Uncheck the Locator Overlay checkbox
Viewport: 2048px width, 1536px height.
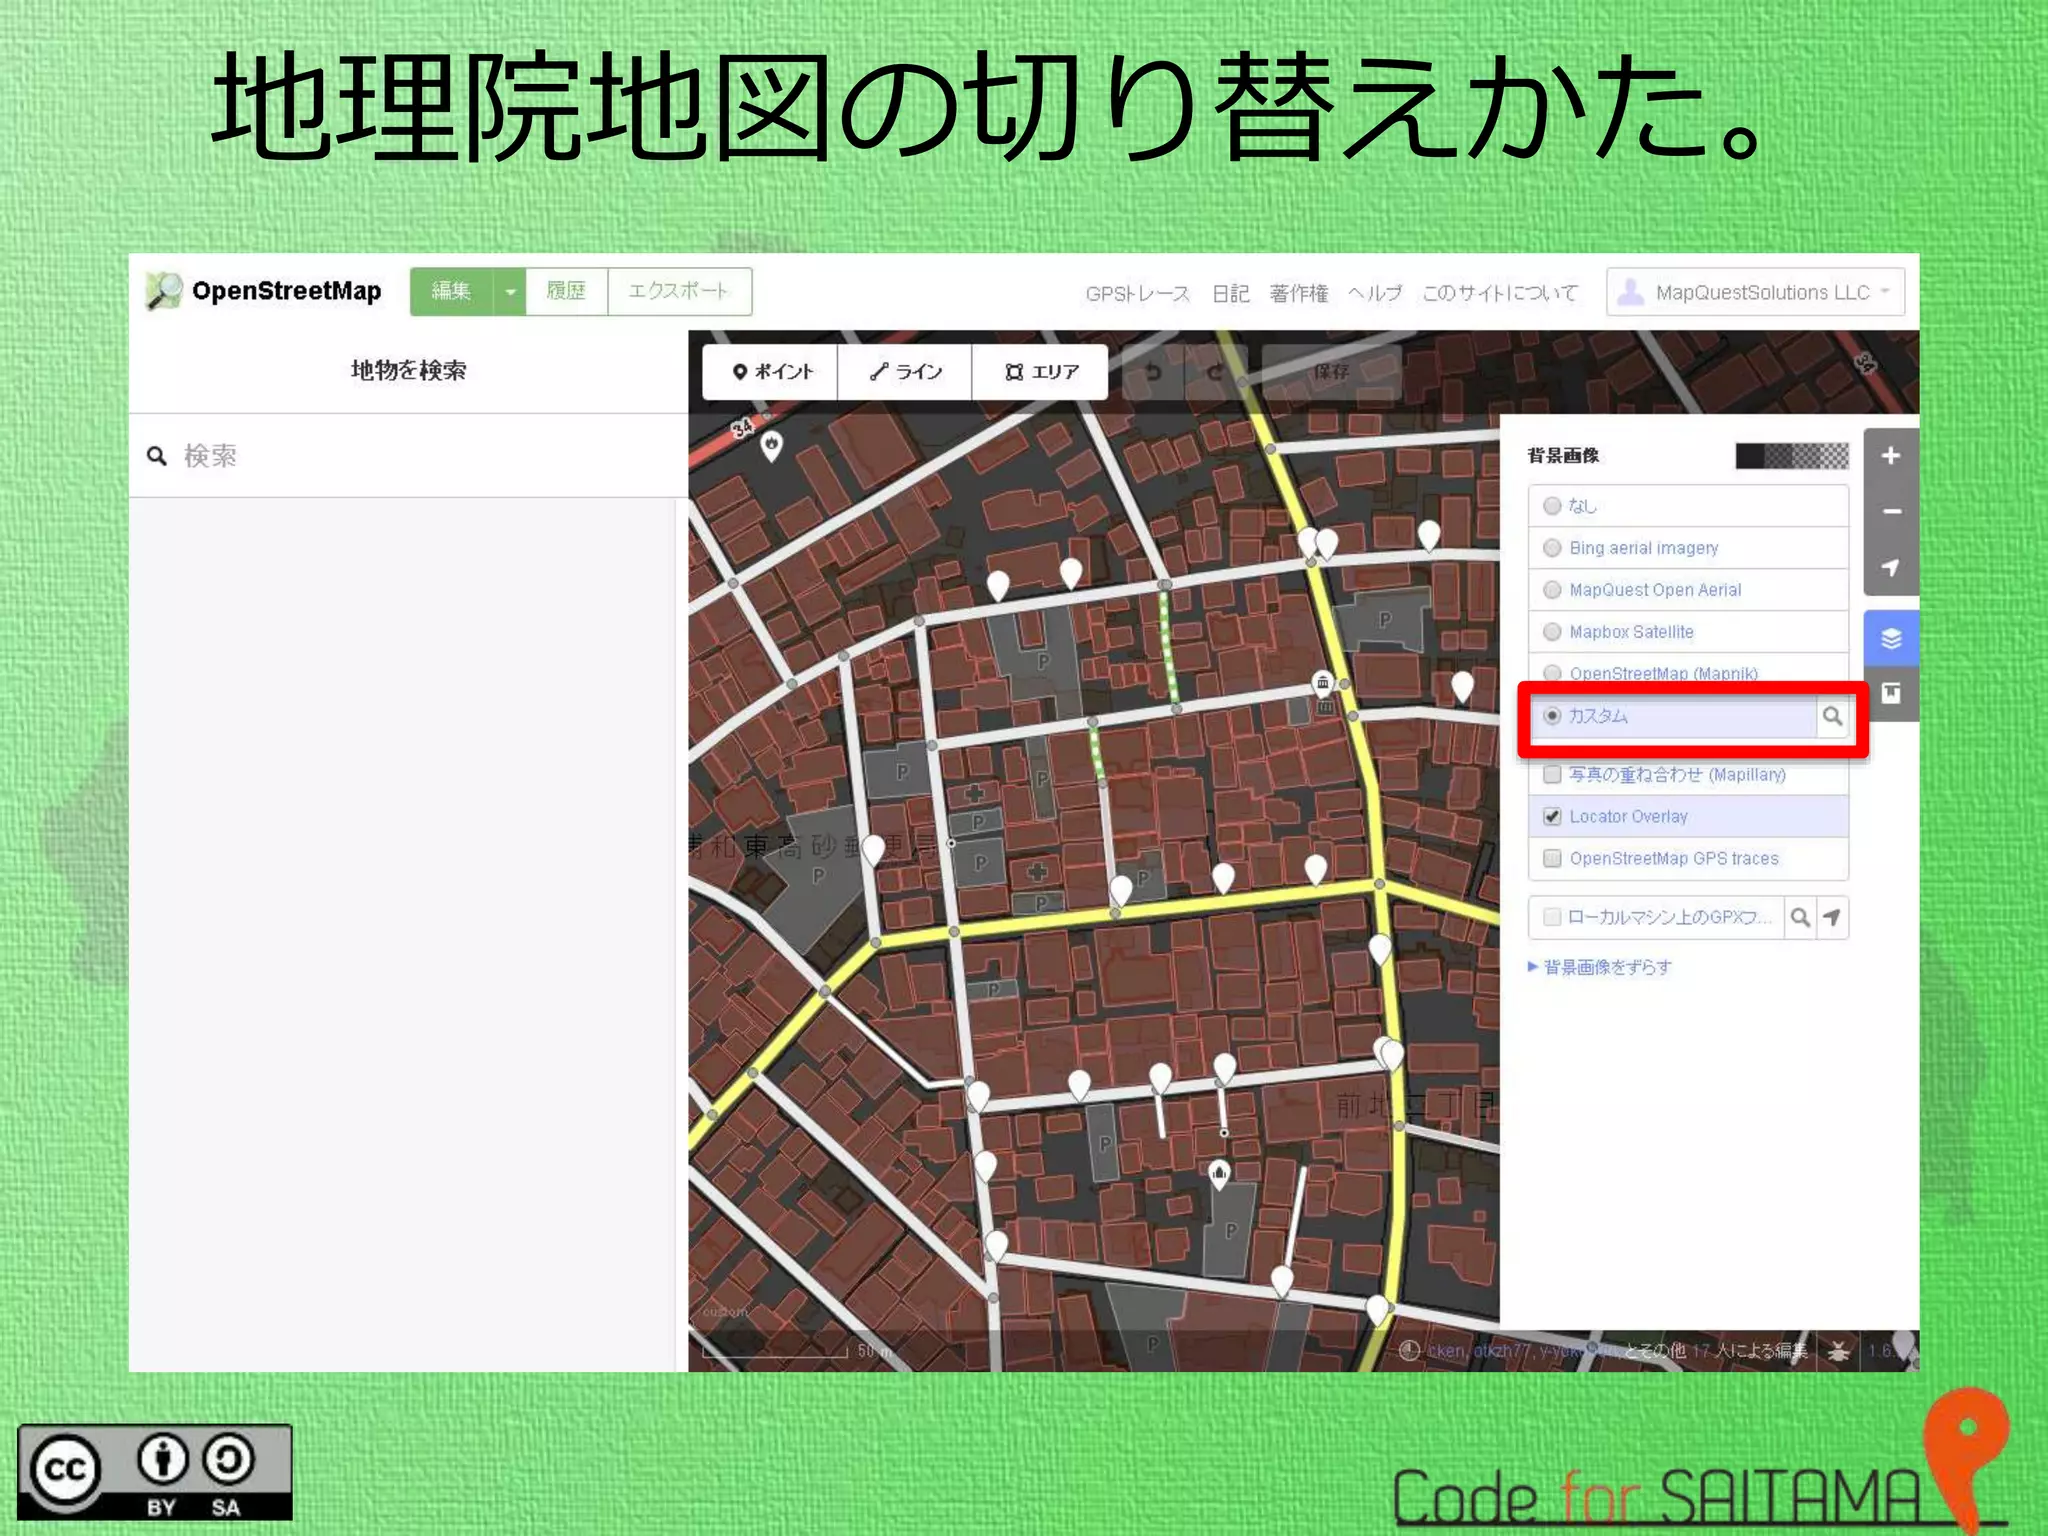pos(1552,817)
